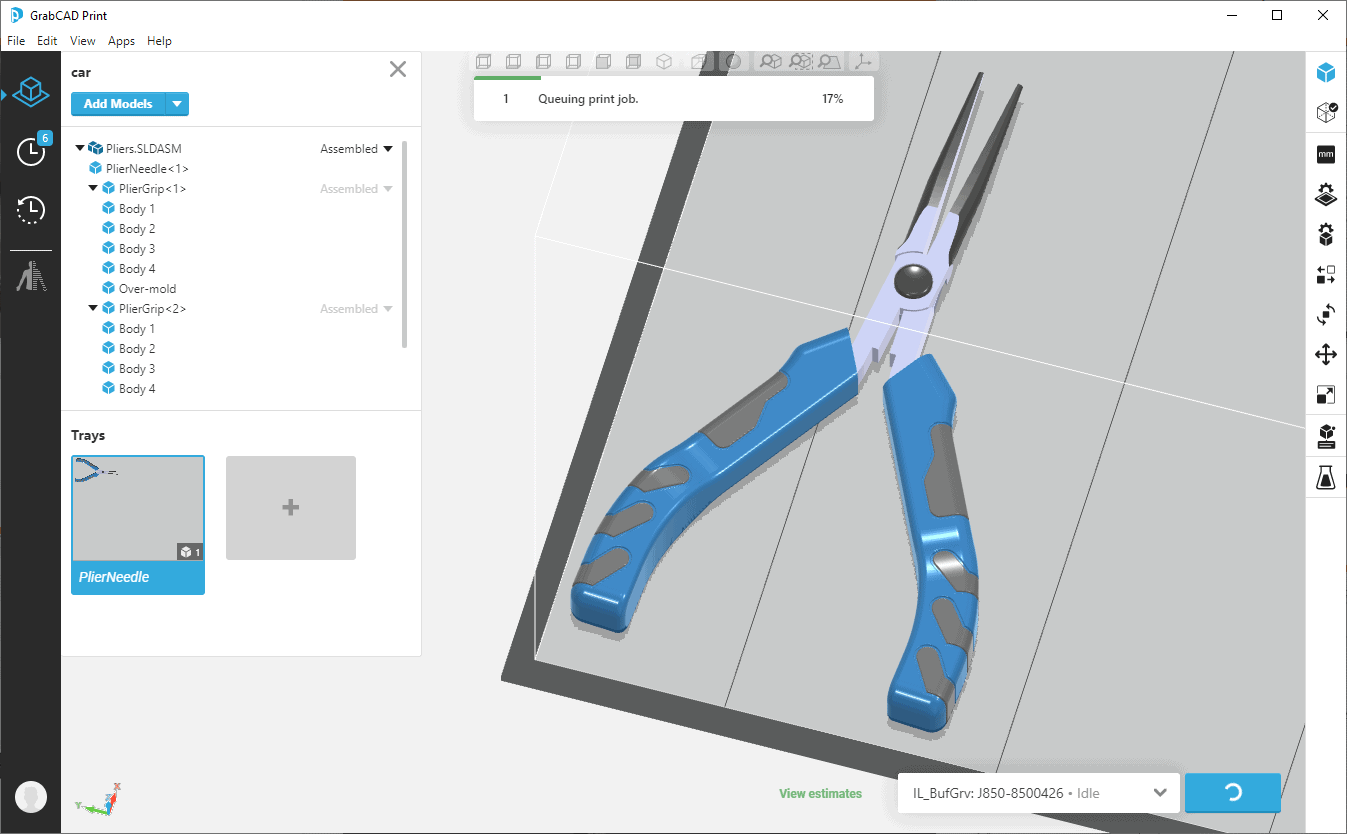Select the Orient rotate tool
Screen dimensions: 1347x834
pos(1326,315)
